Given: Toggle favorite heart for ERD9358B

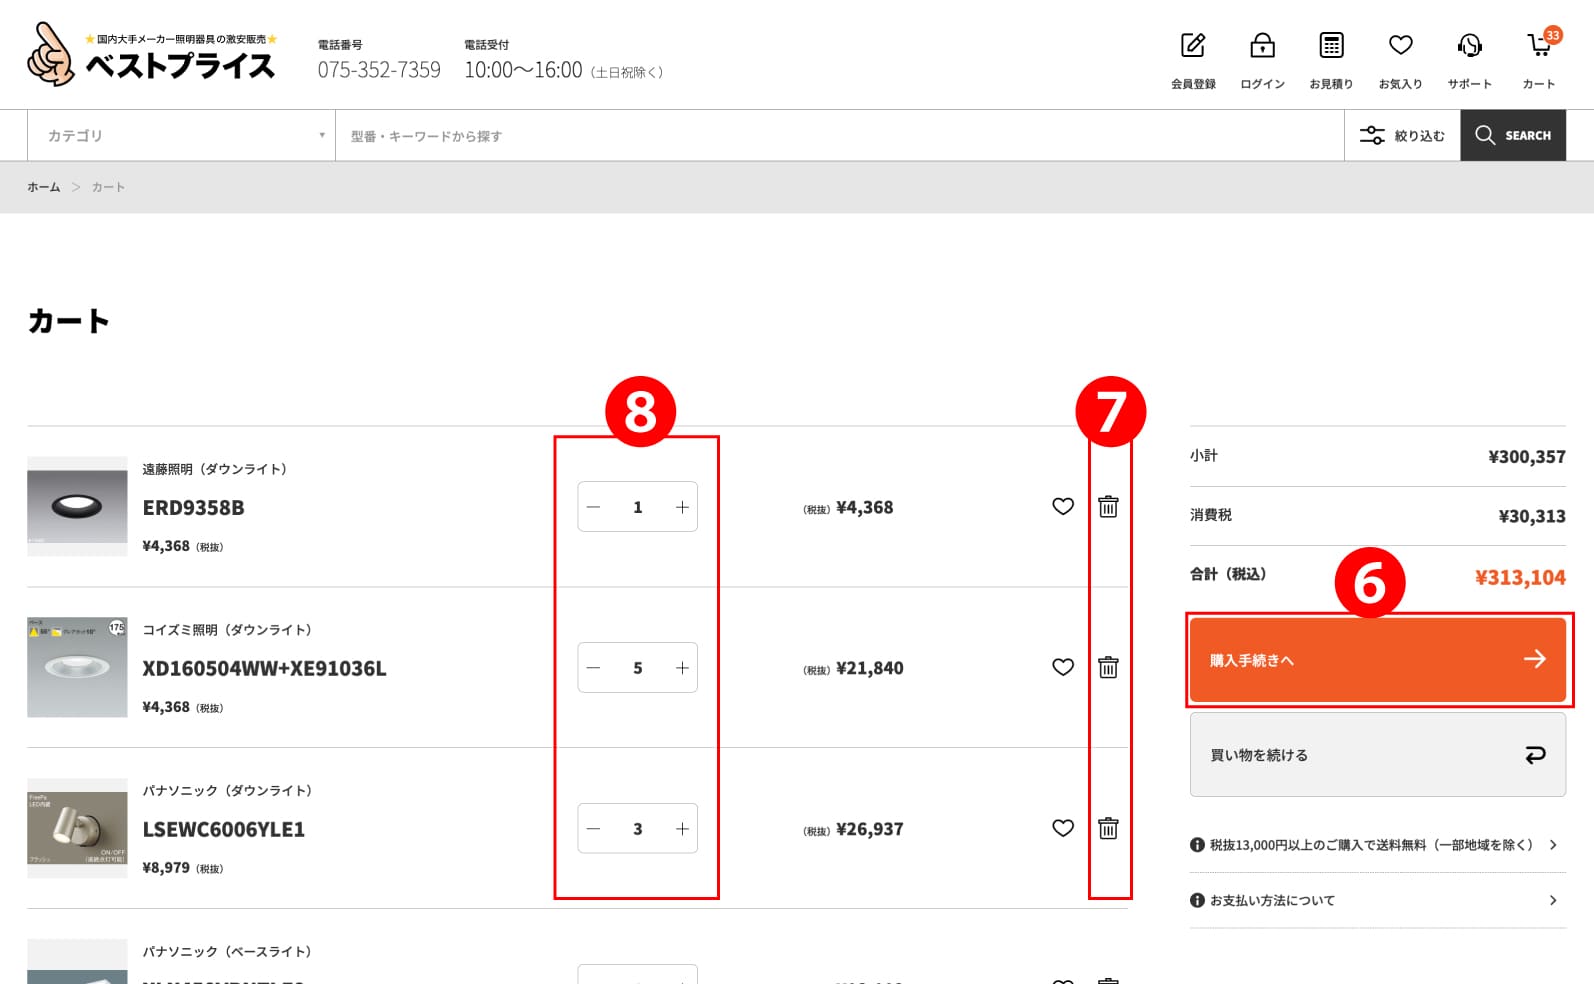Looking at the screenshot, I should [x=1063, y=507].
